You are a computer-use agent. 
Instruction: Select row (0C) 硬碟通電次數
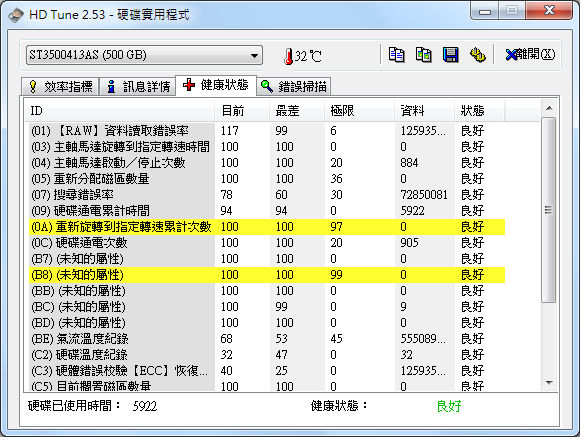click(267, 243)
